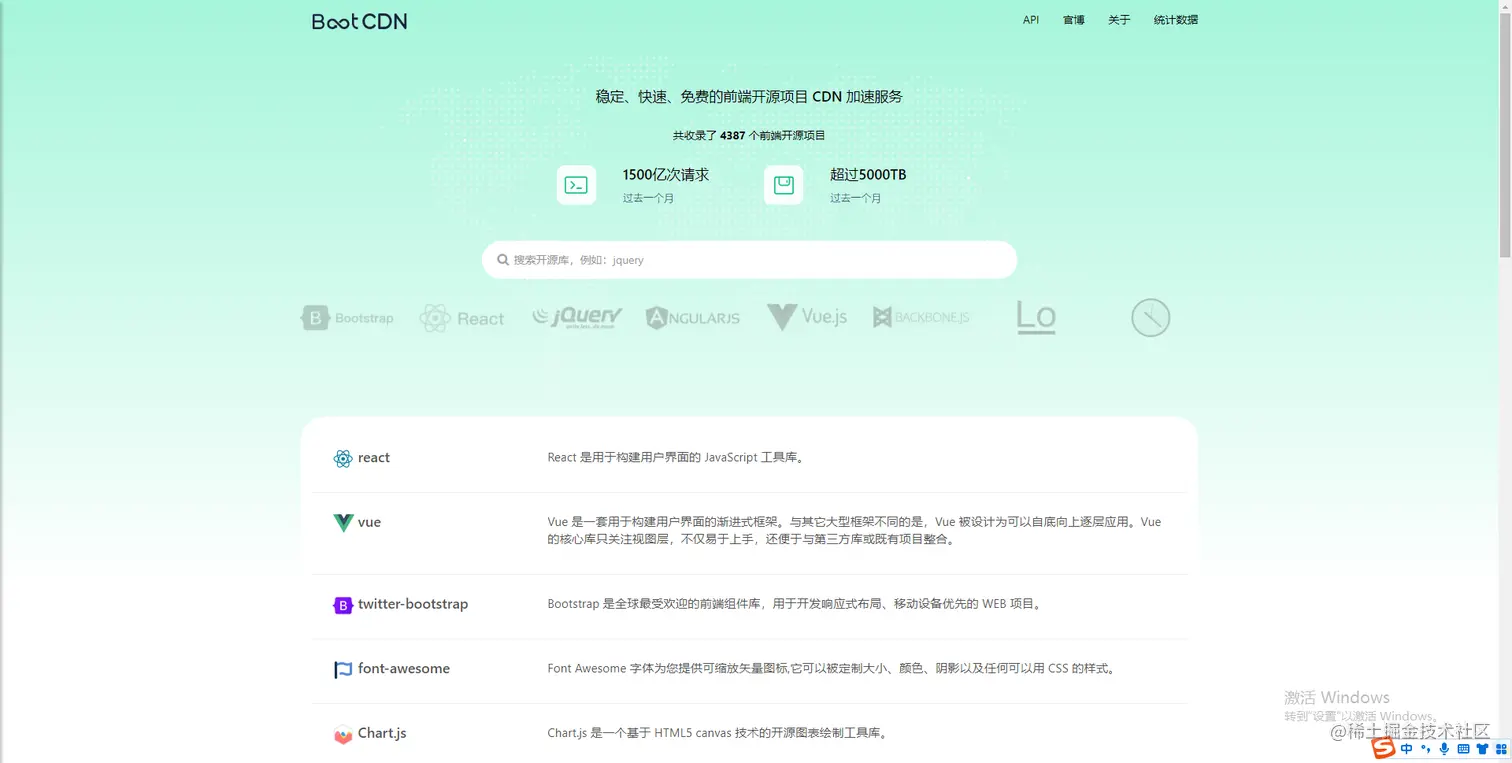Open the IME toolbox grid icon
Viewport: 1512px width, 763px height.
[1501, 749]
